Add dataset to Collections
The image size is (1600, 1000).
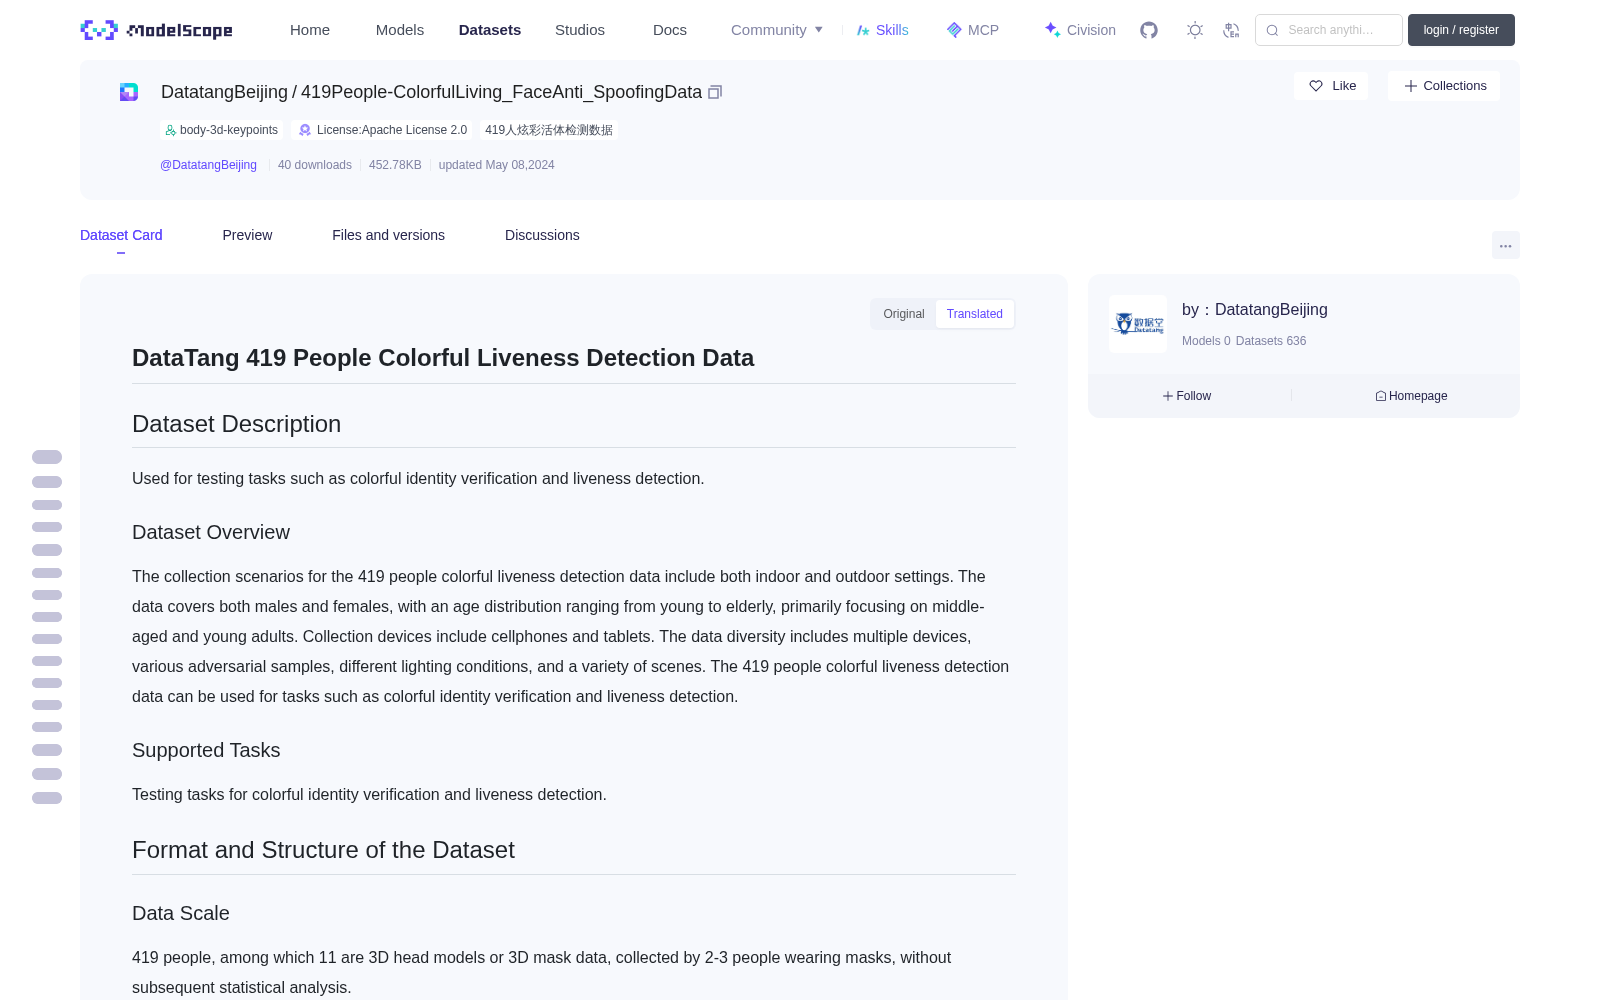1444,86
